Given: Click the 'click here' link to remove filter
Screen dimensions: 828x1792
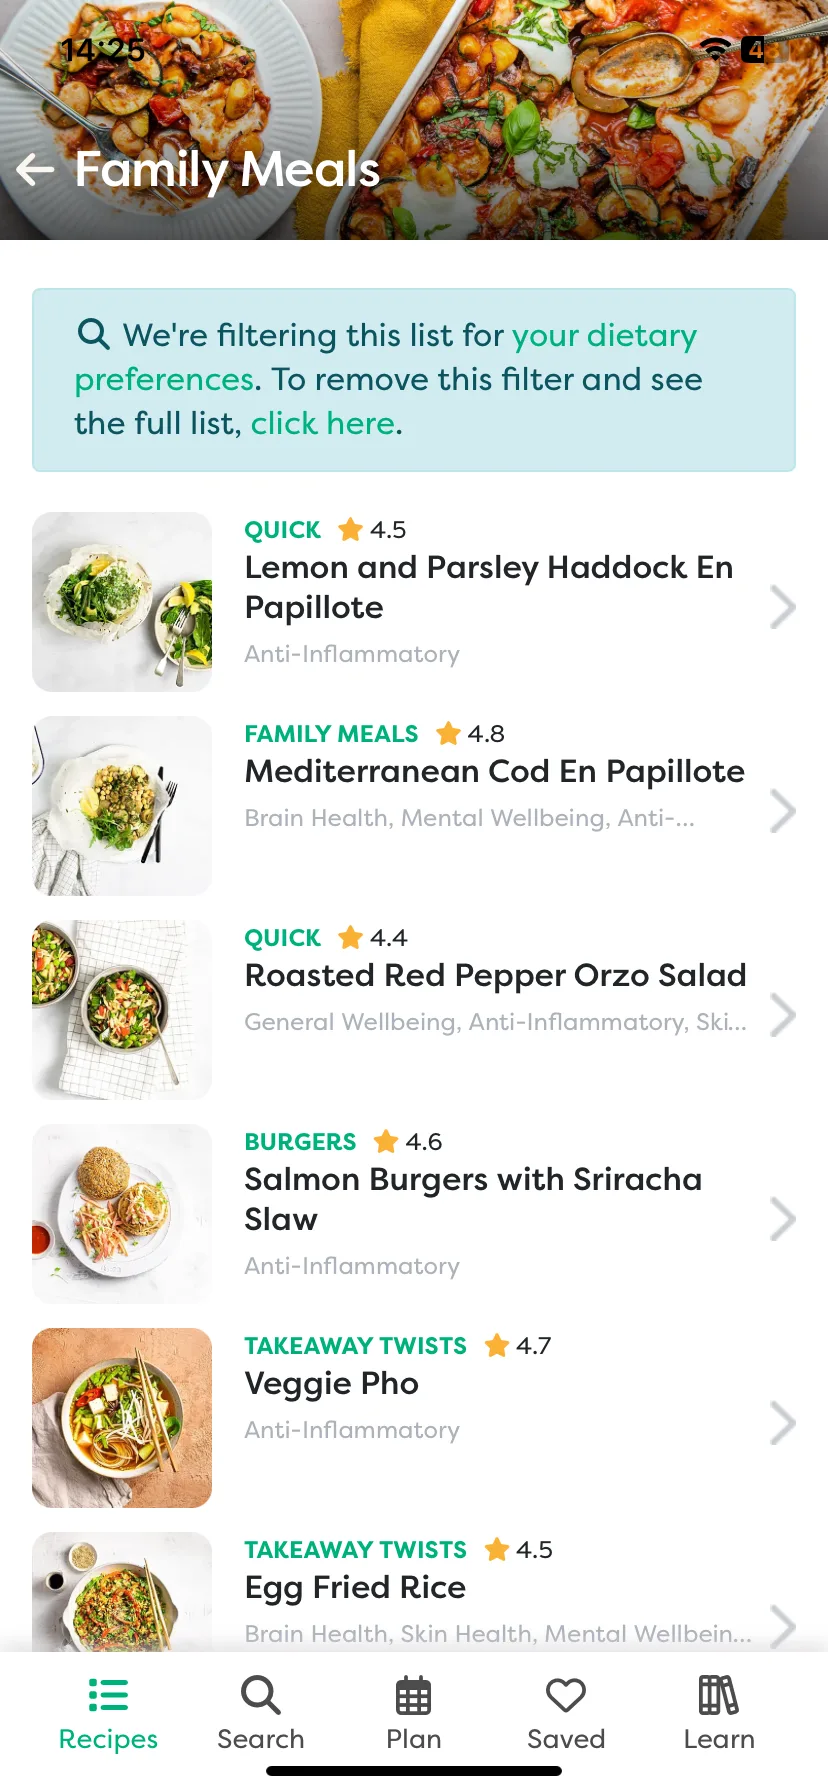Looking at the screenshot, I should point(323,424).
